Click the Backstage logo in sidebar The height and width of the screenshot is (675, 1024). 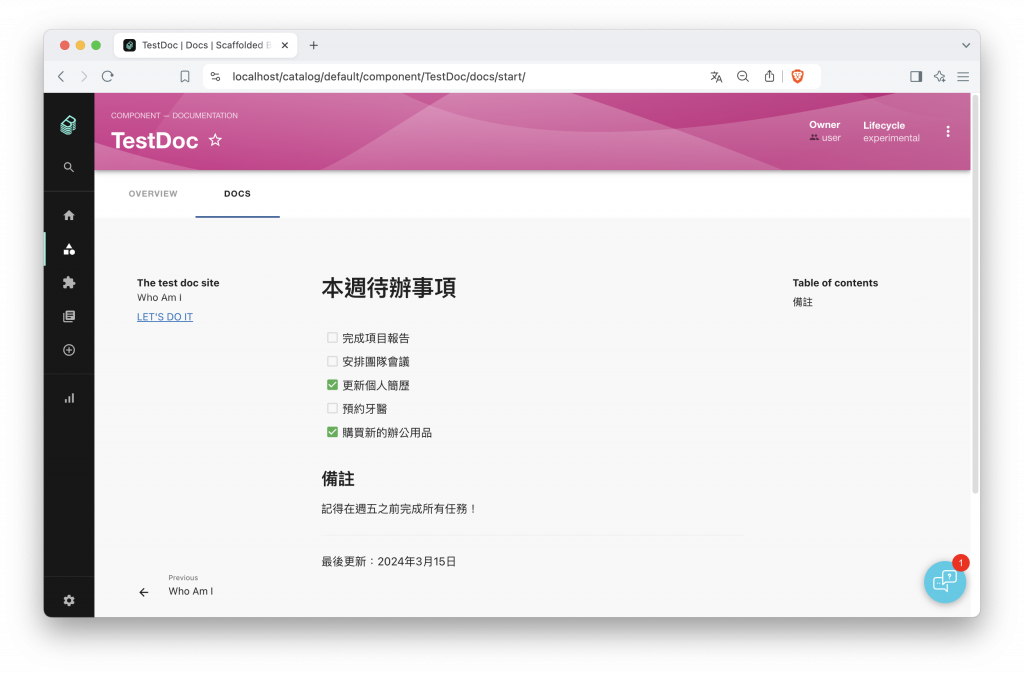point(69,125)
